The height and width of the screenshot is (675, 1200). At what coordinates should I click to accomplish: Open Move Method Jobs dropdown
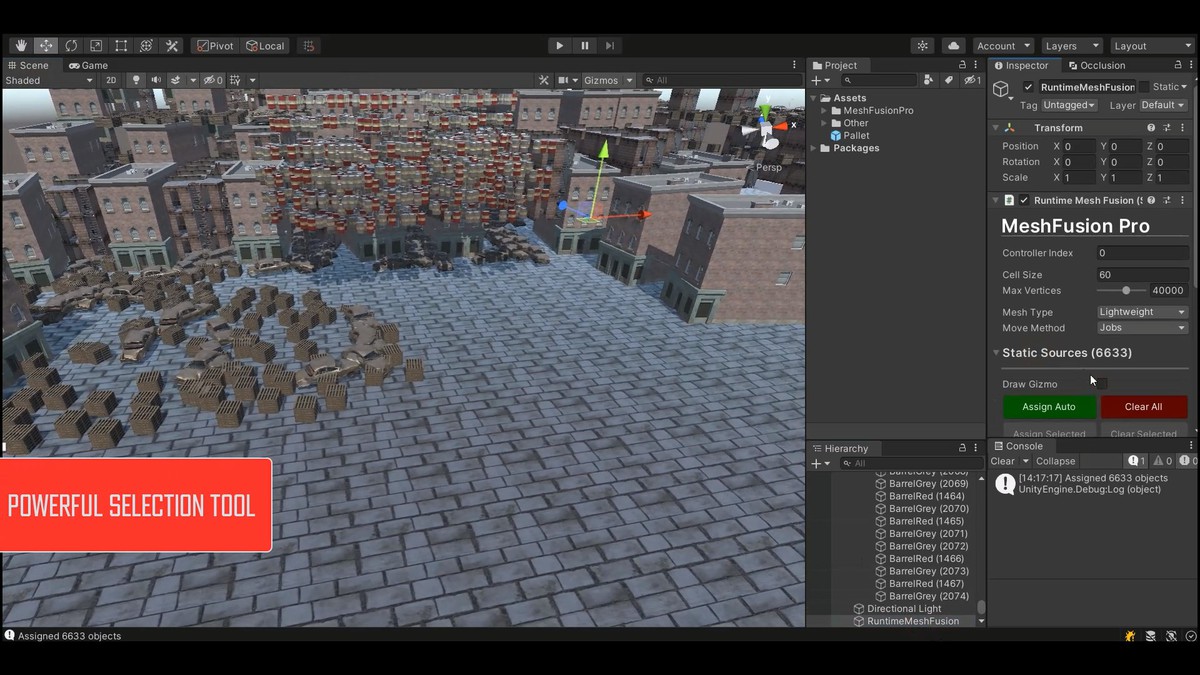(x=1142, y=328)
